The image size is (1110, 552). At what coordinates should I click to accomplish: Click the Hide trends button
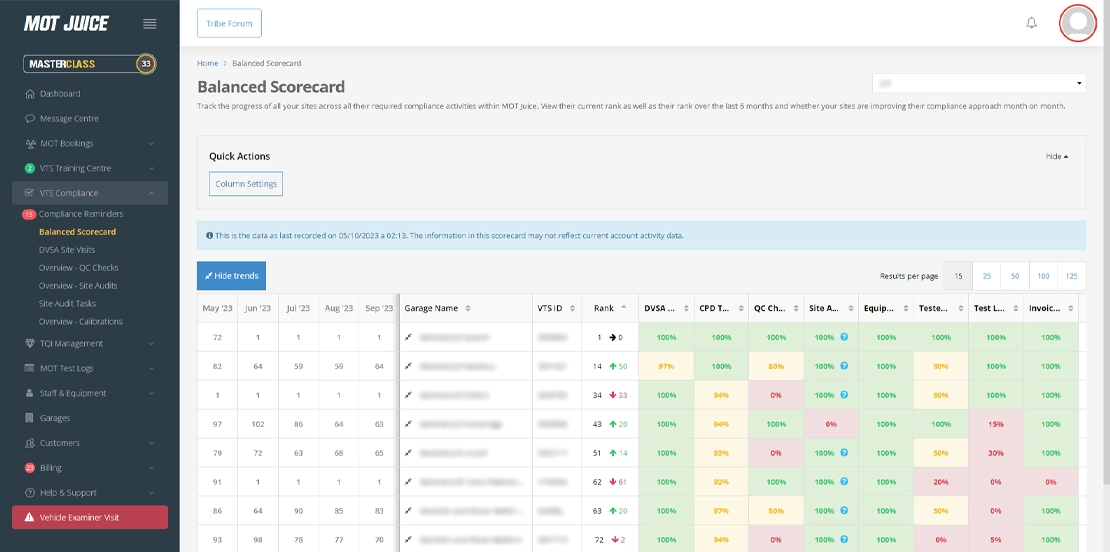click(231, 276)
